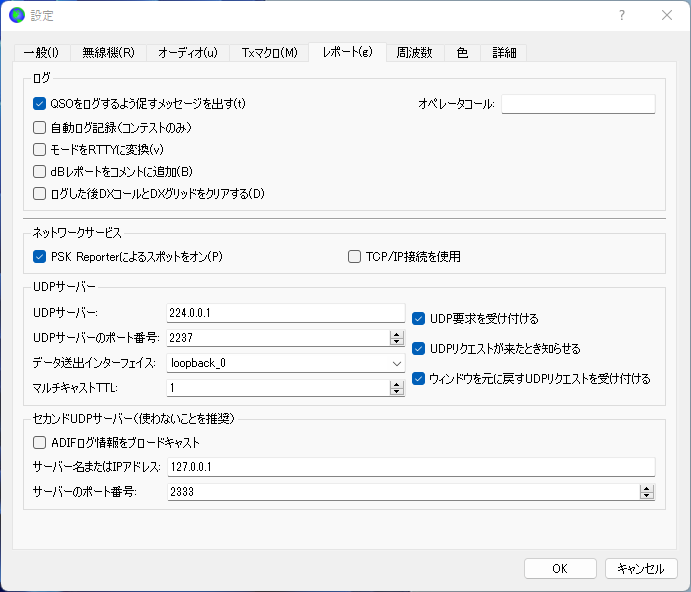Screen dimensions: 691x592
Task: Increase サーバーのポート番号 with up arrow
Action: (646, 488)
